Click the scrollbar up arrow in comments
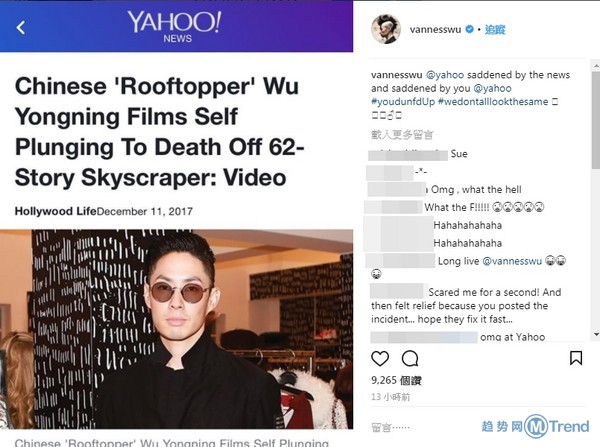The height and width of the screenshot is (447, 600). pyautogui.click(x=596, y=66)
